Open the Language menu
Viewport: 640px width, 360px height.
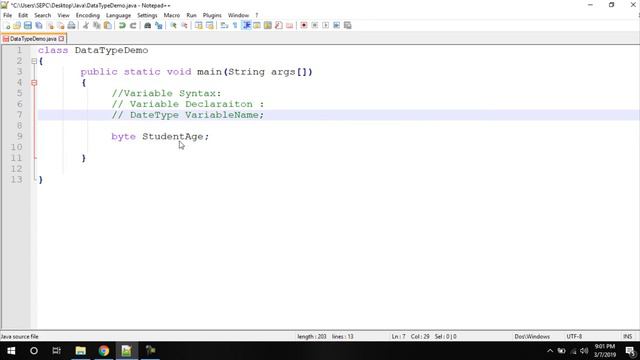click(x=118, y=15)
